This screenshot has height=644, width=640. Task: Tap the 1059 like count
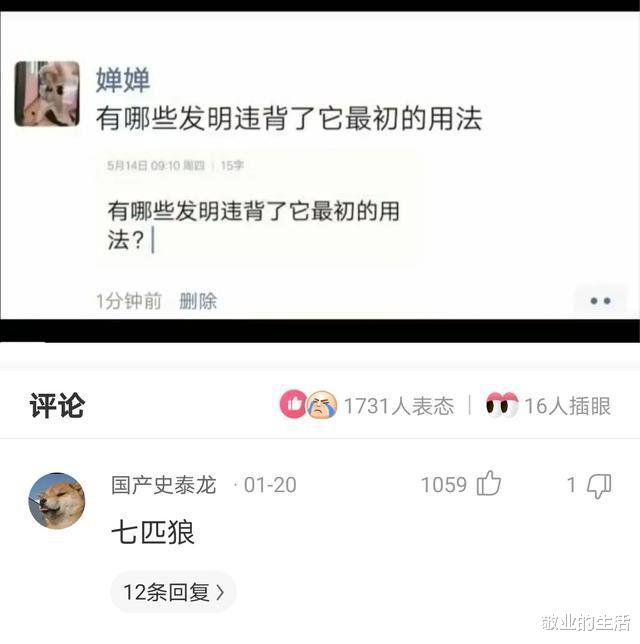point(444,485)
